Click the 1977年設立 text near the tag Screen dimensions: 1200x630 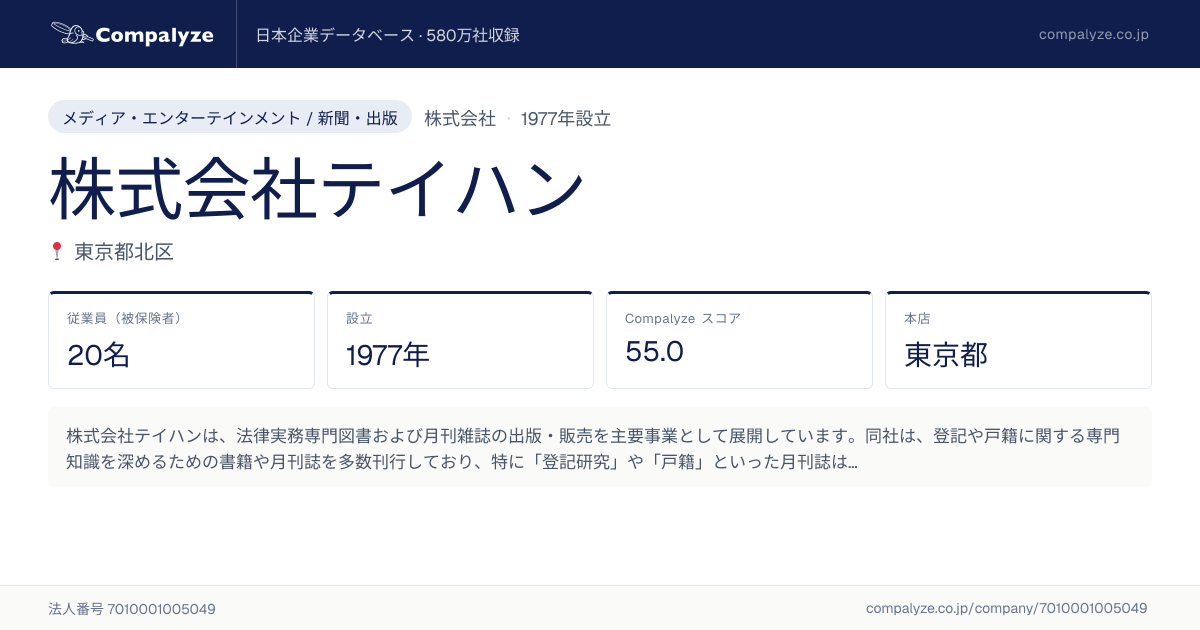tap(566, 118)
